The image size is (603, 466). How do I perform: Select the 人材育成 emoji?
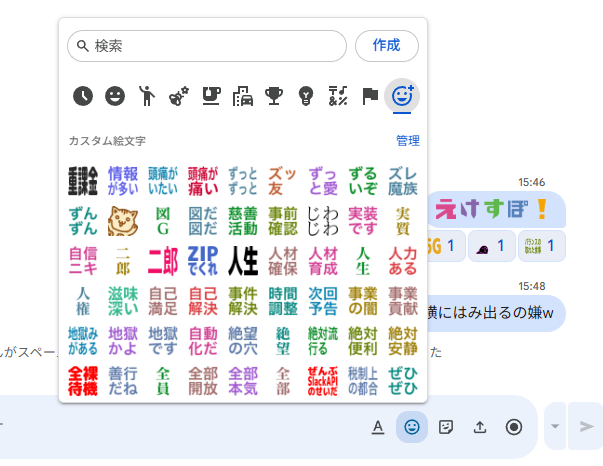tap(323, 261)
